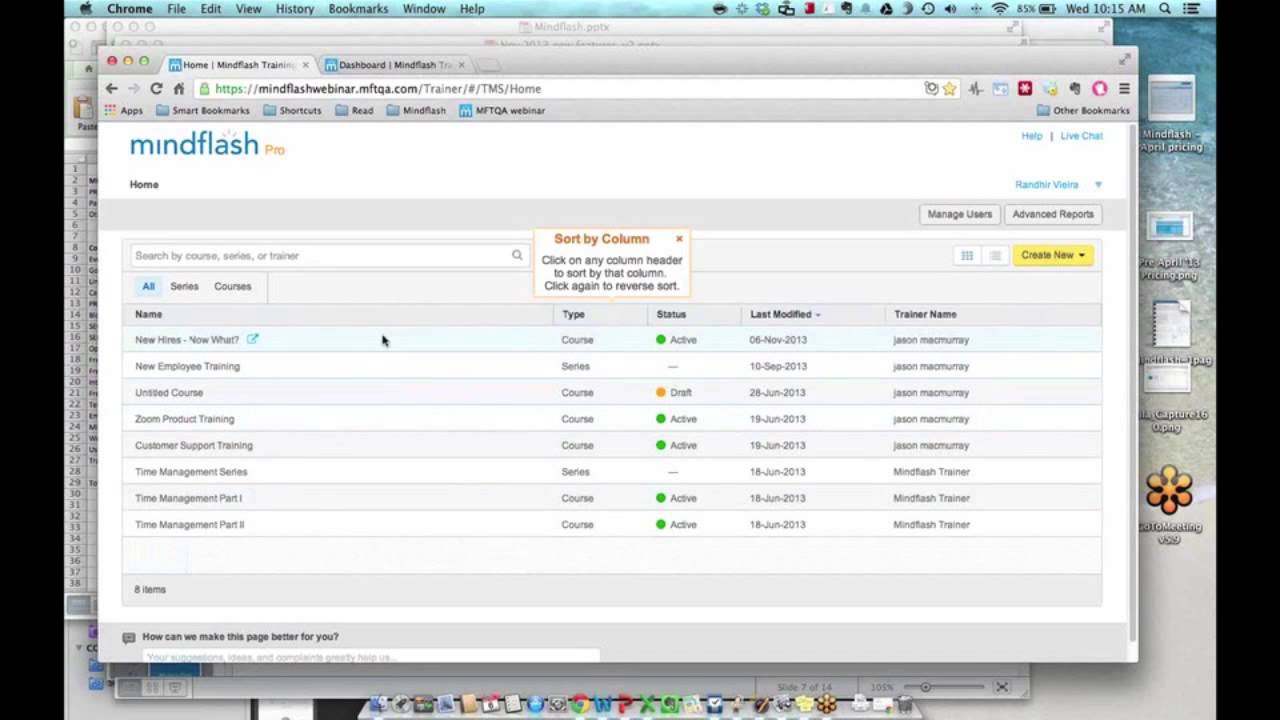Click the red asterisk extension icon
Viewport: 1280px width, 720px height.
click(1025, 88)
